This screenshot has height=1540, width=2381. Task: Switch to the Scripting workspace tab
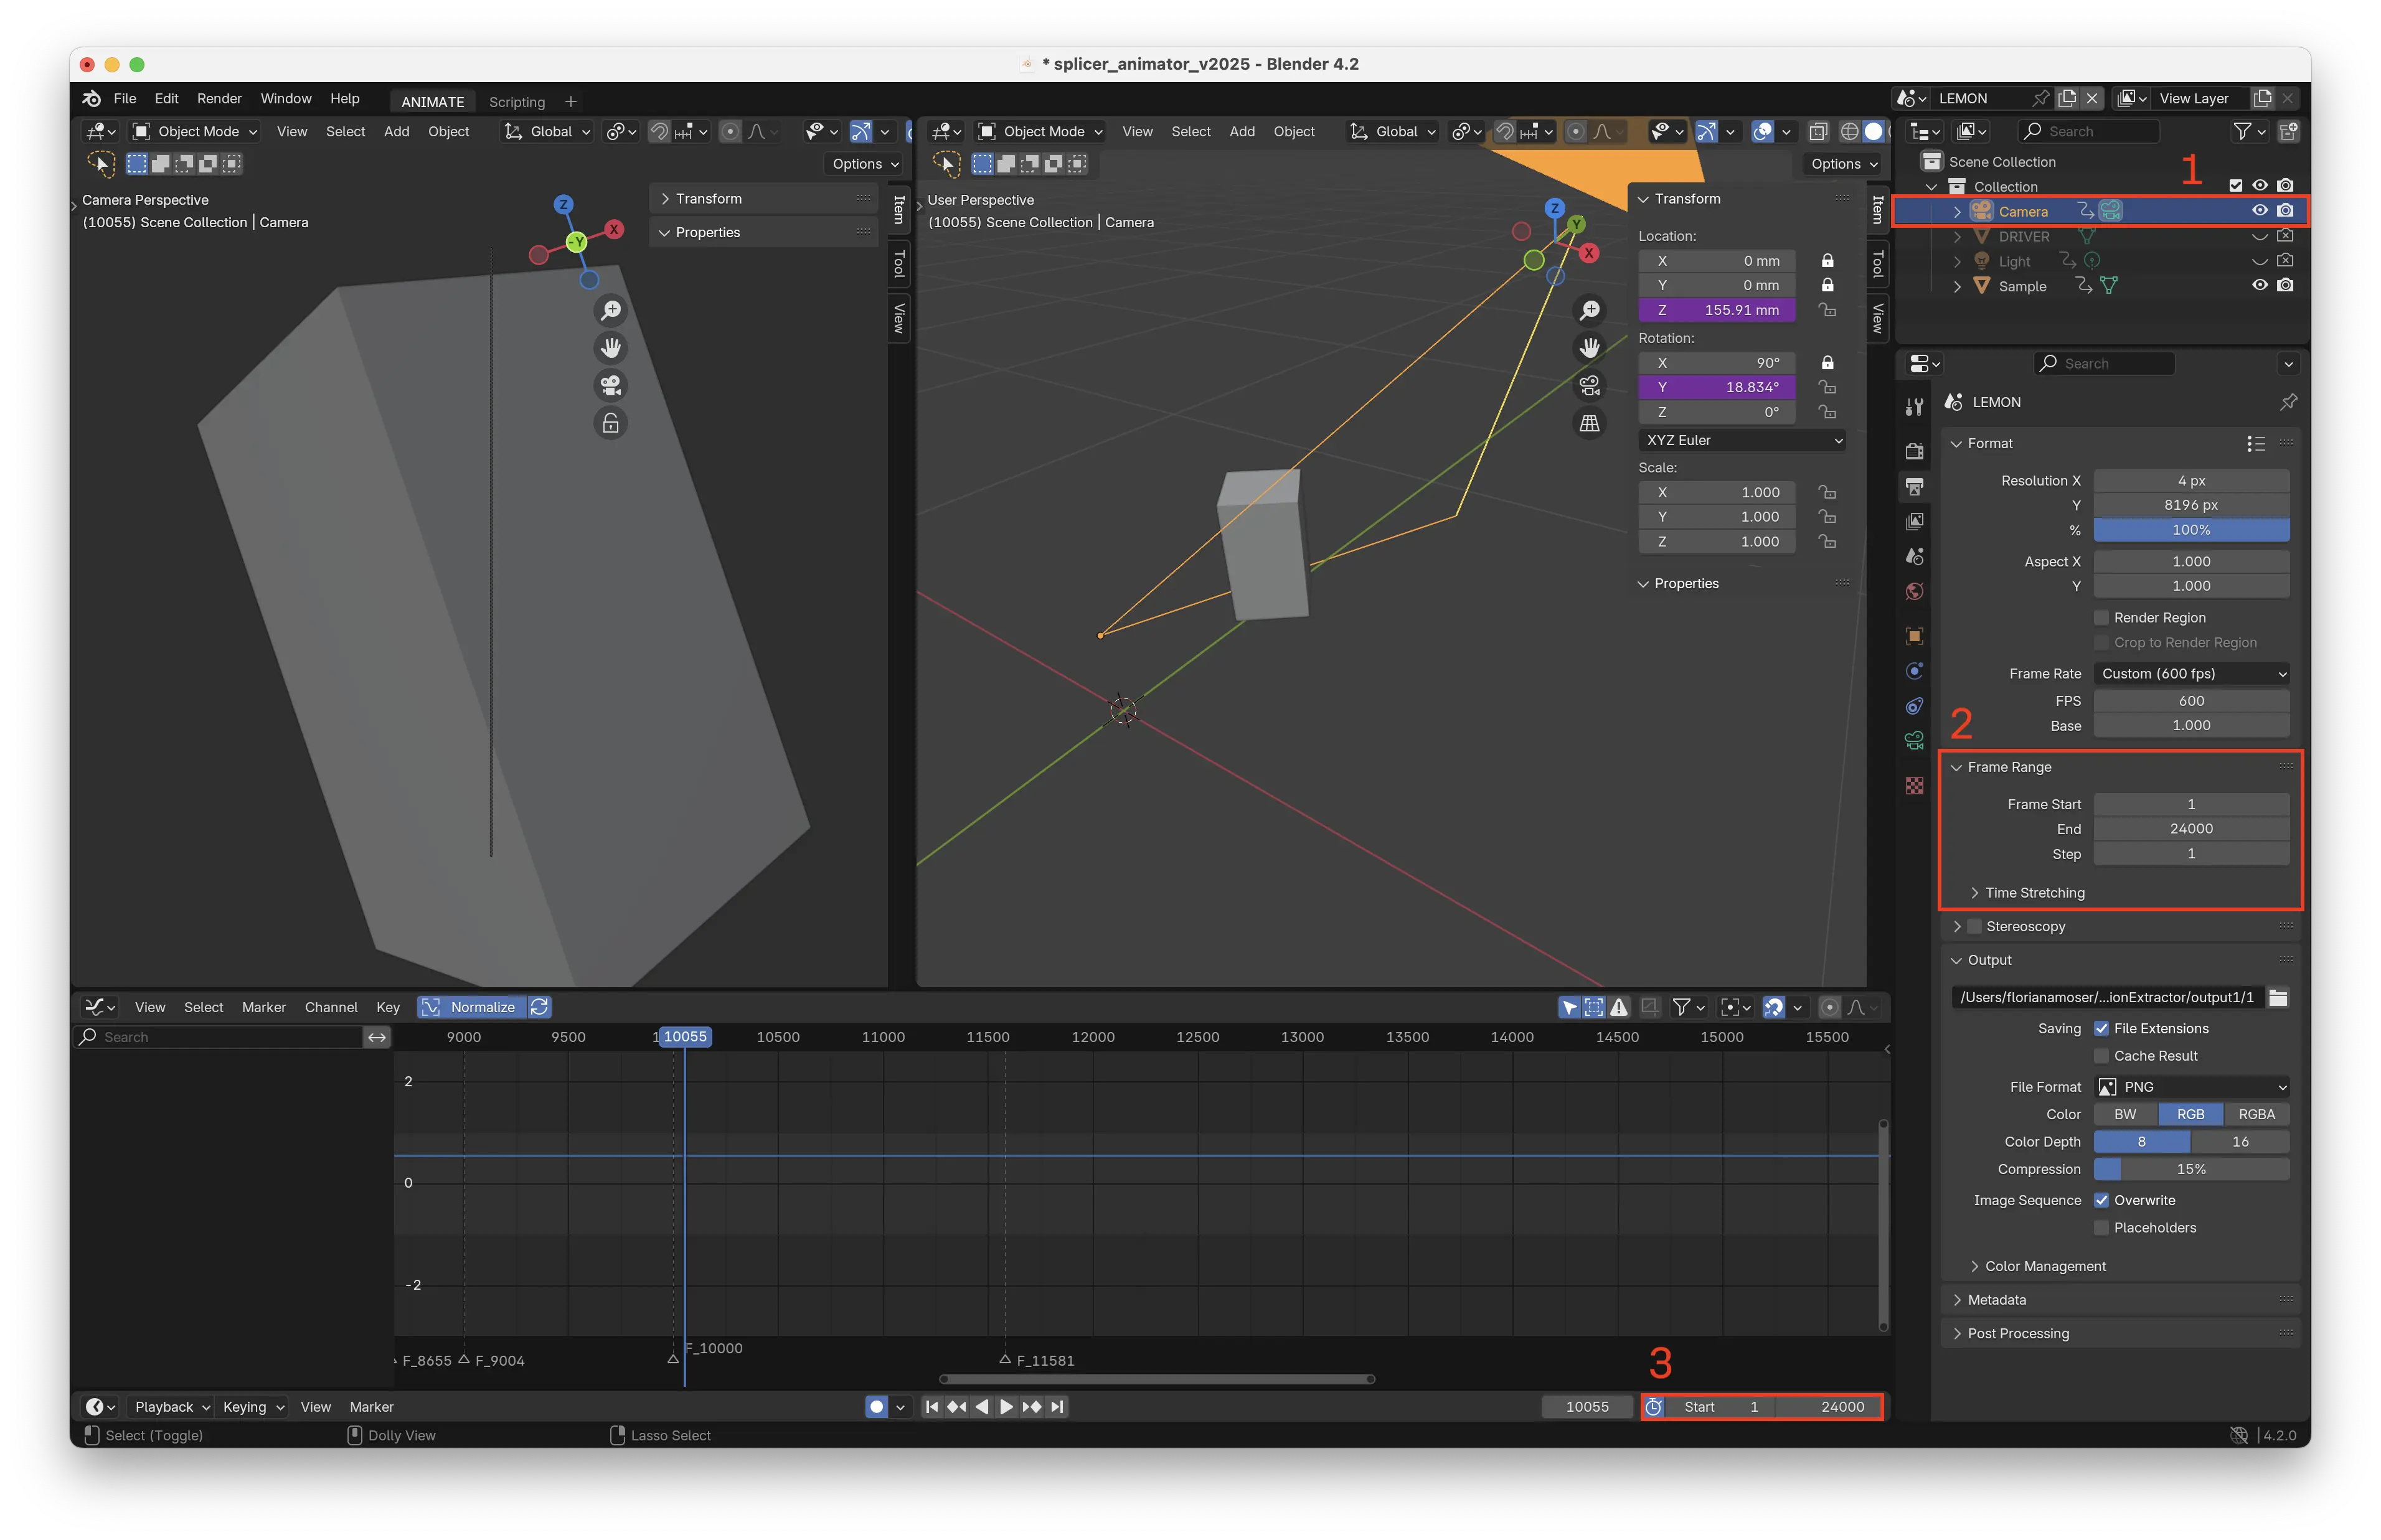[x=516, y=102]
